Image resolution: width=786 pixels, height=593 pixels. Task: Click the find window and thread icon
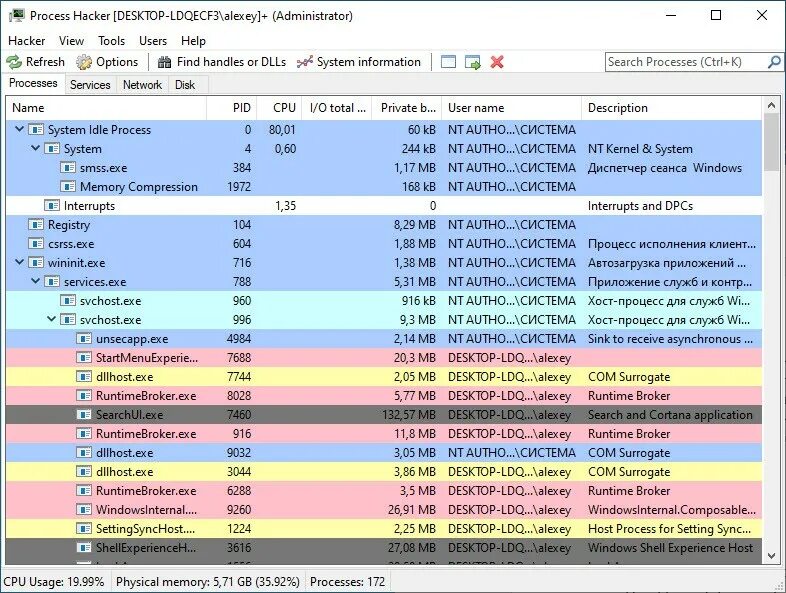point(473,62)
